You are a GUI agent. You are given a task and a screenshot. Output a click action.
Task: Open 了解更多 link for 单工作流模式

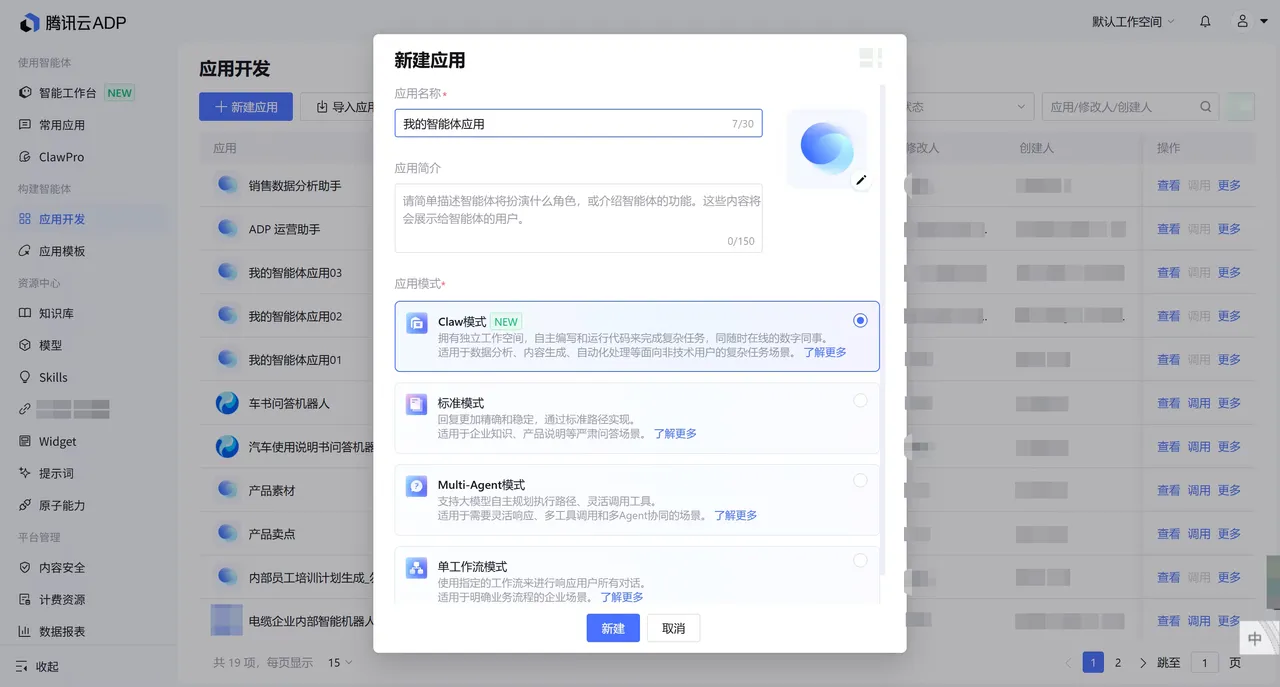pos(622,597)
